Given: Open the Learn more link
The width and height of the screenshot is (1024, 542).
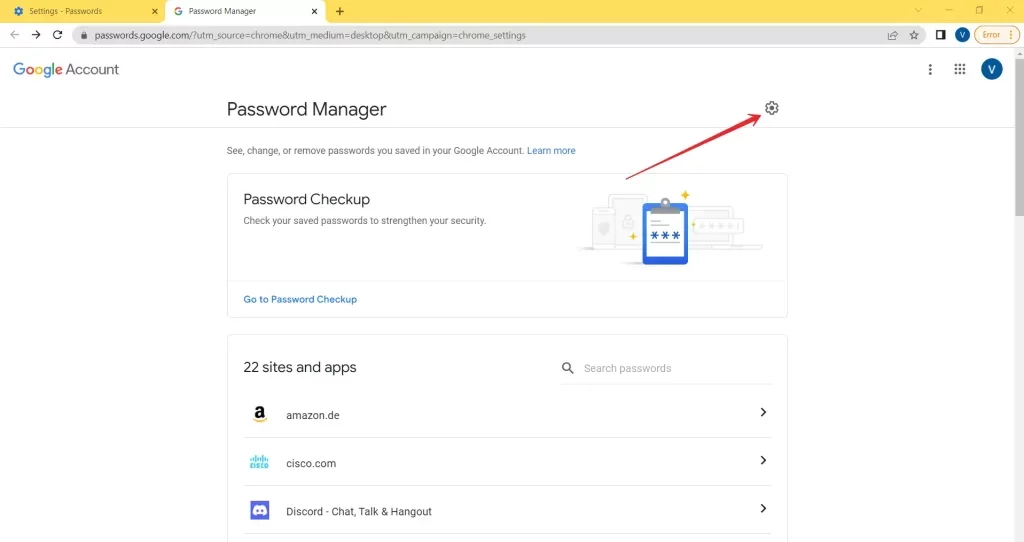Looking at the screenshot, I should point(551,150).
